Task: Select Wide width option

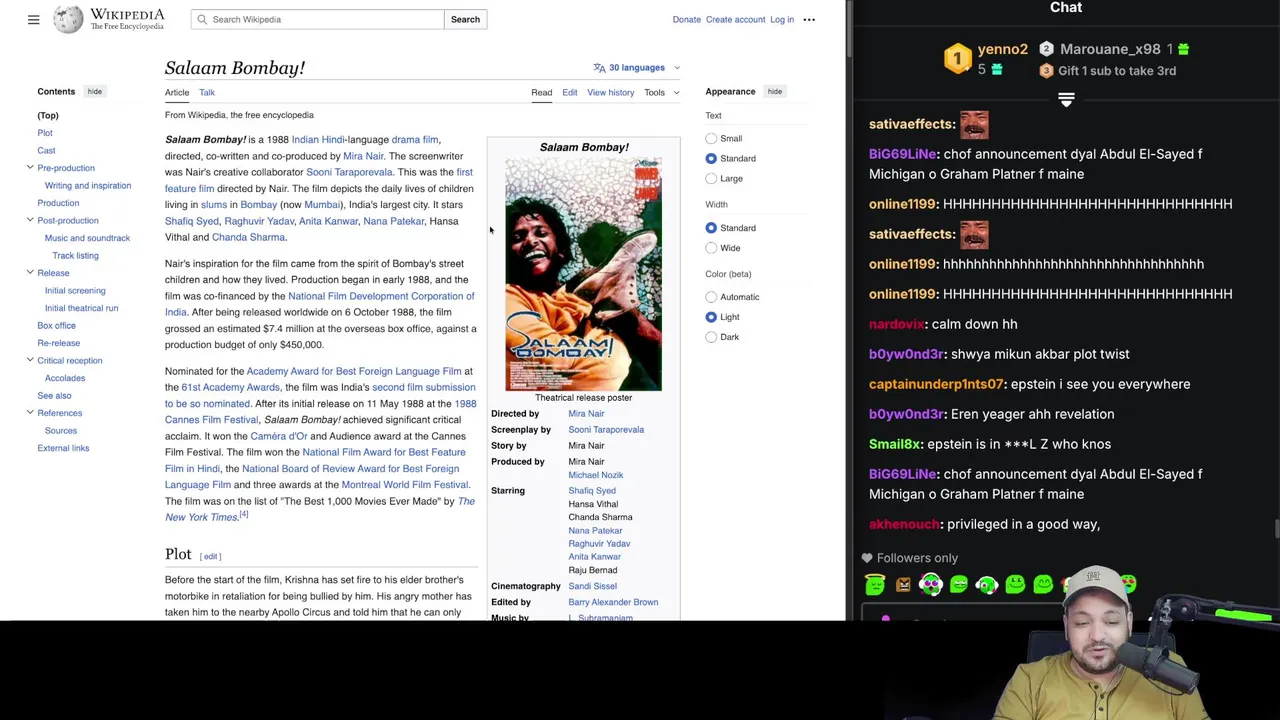Action: point(711,248)
